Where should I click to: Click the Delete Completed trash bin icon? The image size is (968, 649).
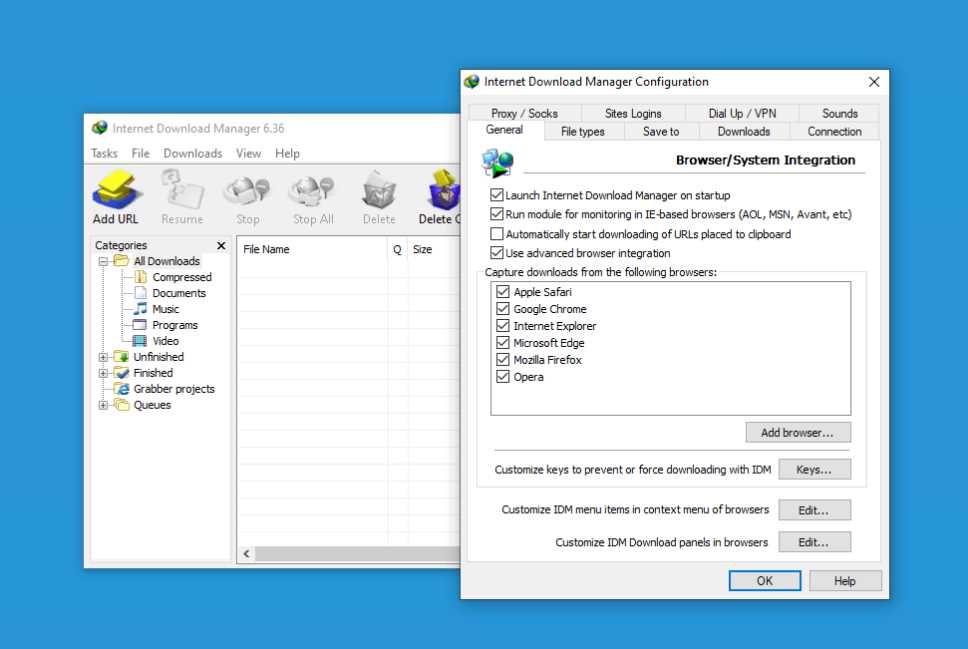(444, 190)
